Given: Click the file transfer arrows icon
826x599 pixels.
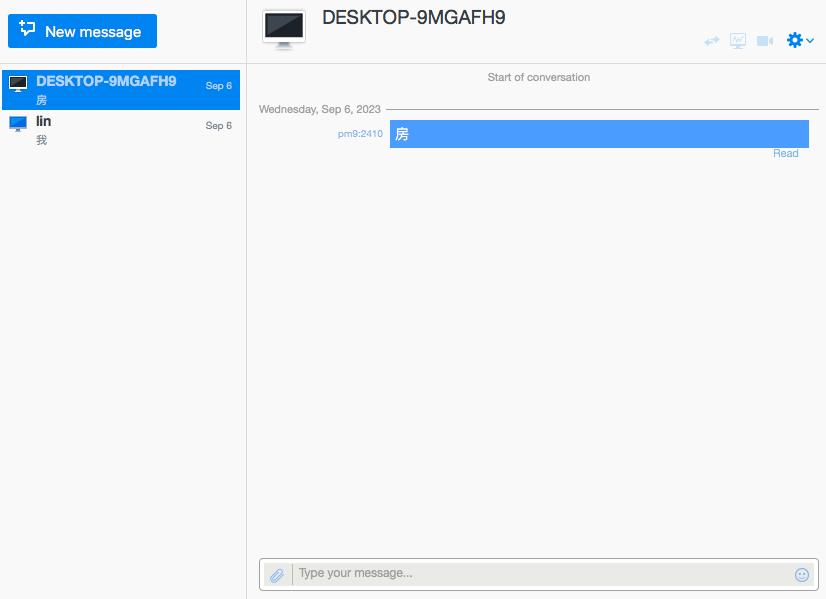Looking at the screenshot, I should [x=712, y=41].
